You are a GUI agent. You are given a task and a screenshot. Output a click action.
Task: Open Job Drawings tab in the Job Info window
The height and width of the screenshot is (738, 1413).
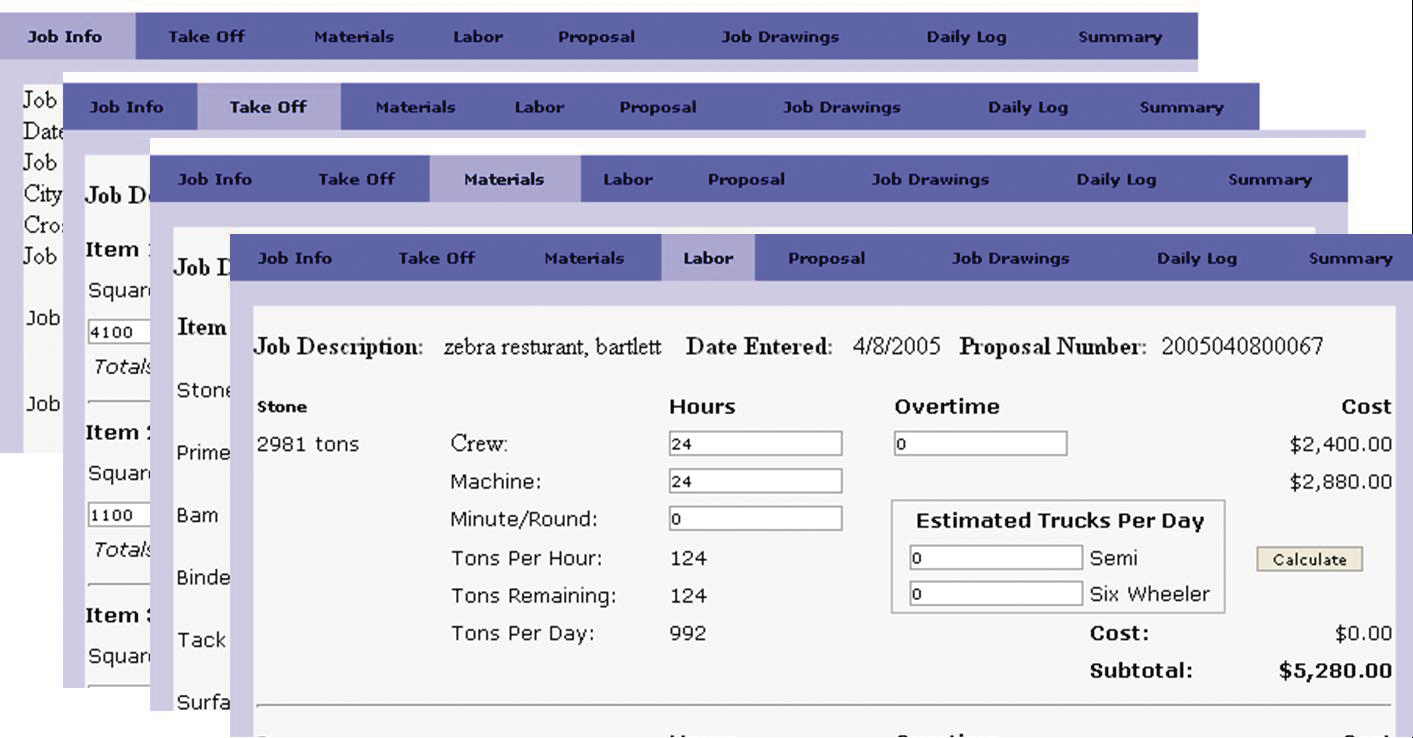pos(780,37)
